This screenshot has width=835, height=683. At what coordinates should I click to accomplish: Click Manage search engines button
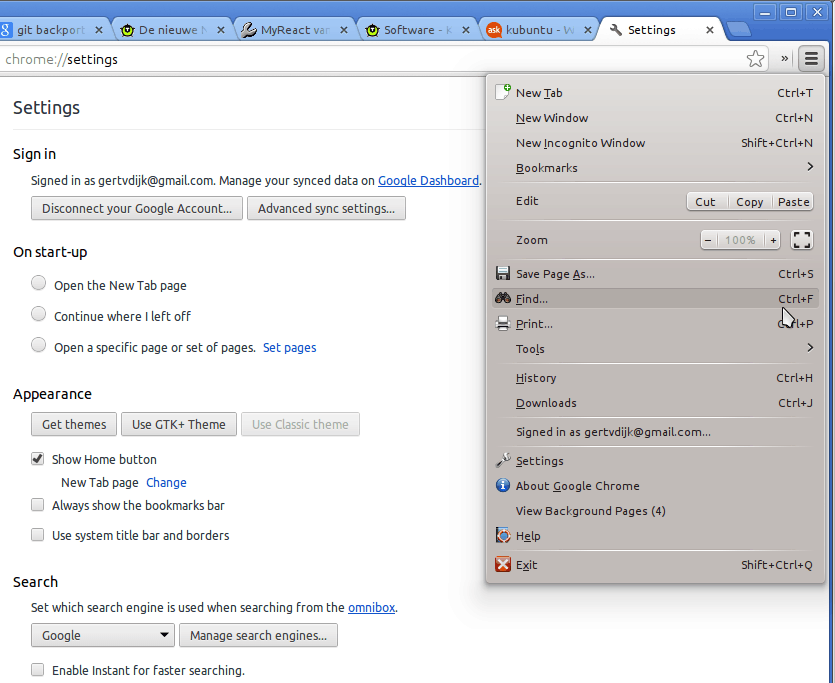(258, 635)
